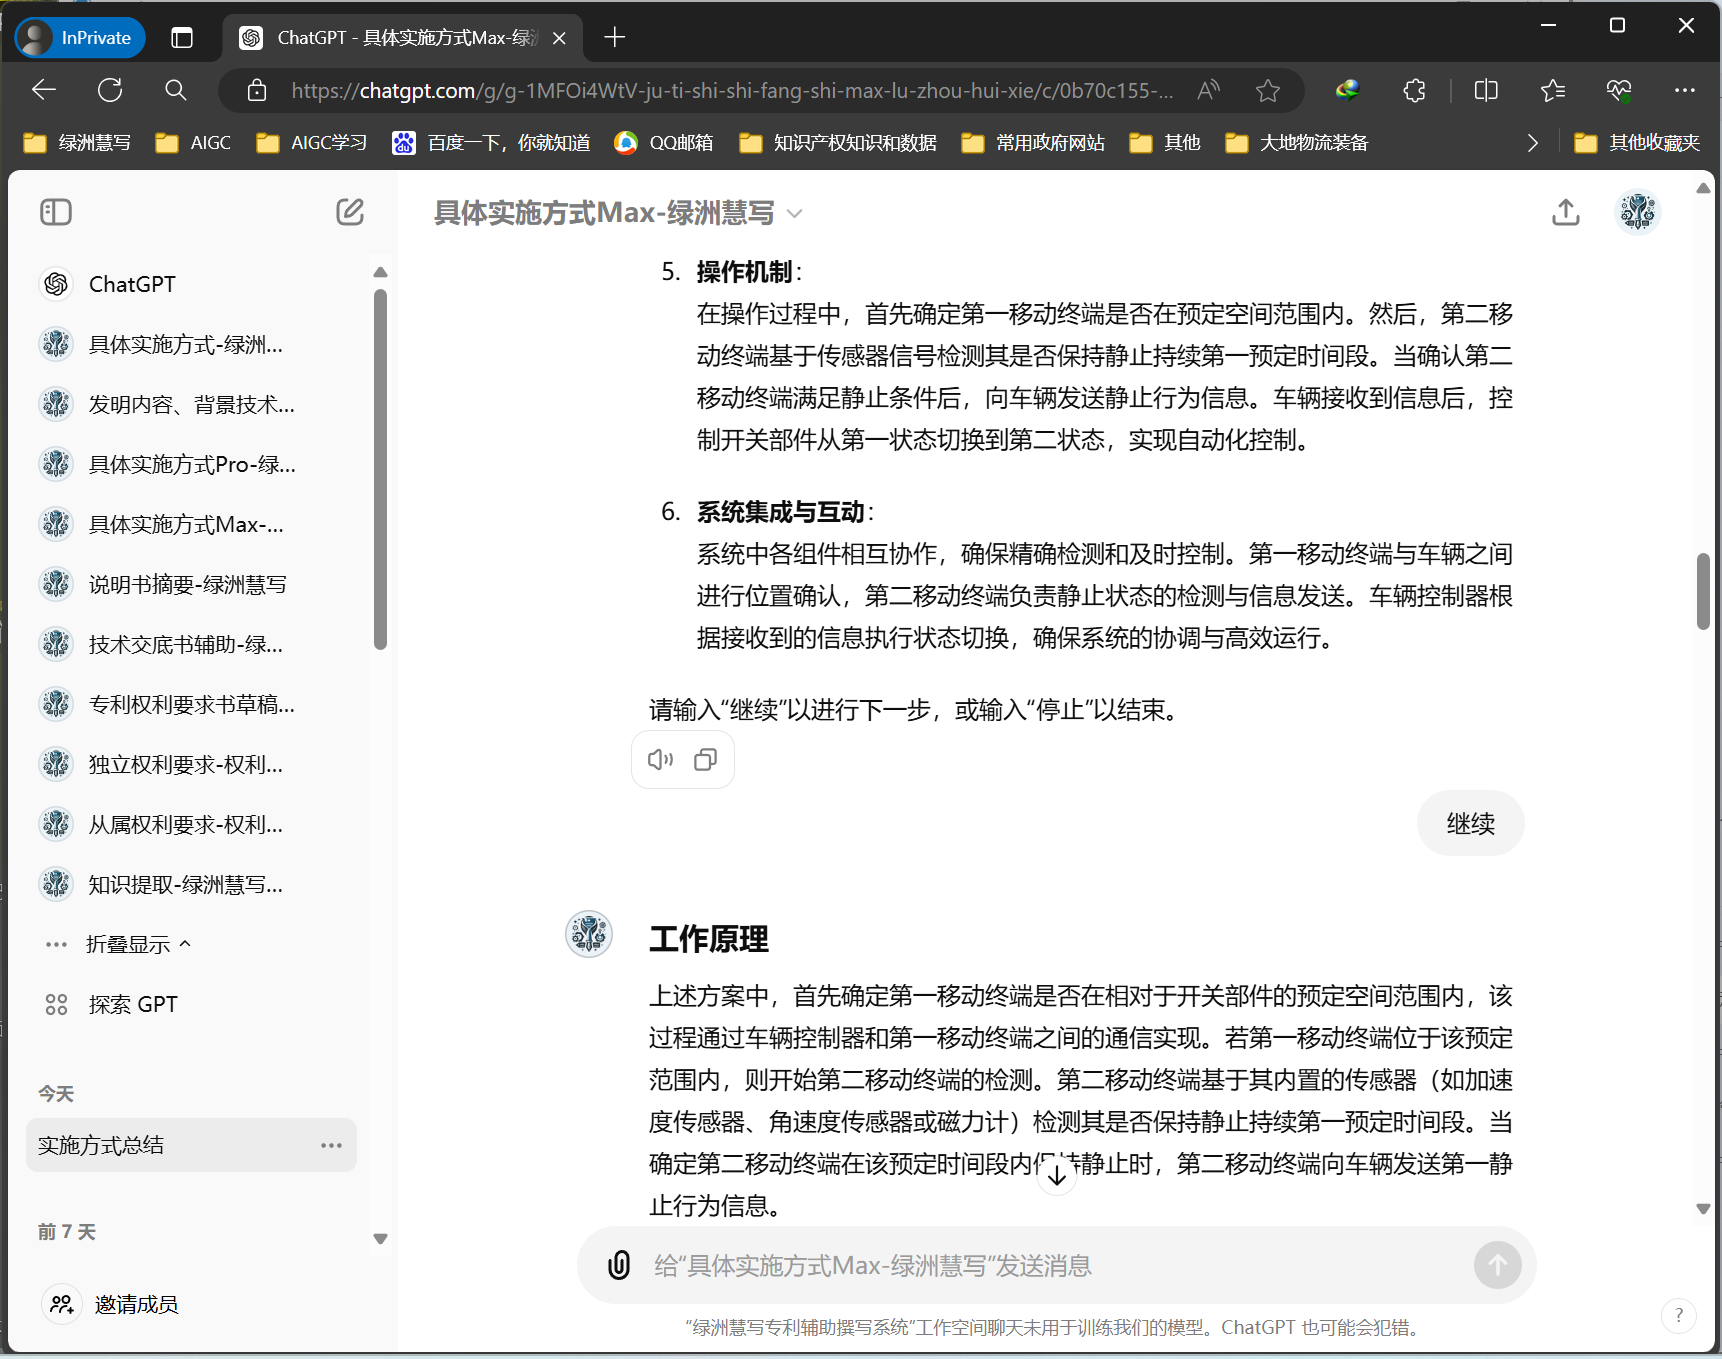Read the reply aloud via speaker icon
Image resolution: width=1722 pixels, height=1359 pixels.
659,759
